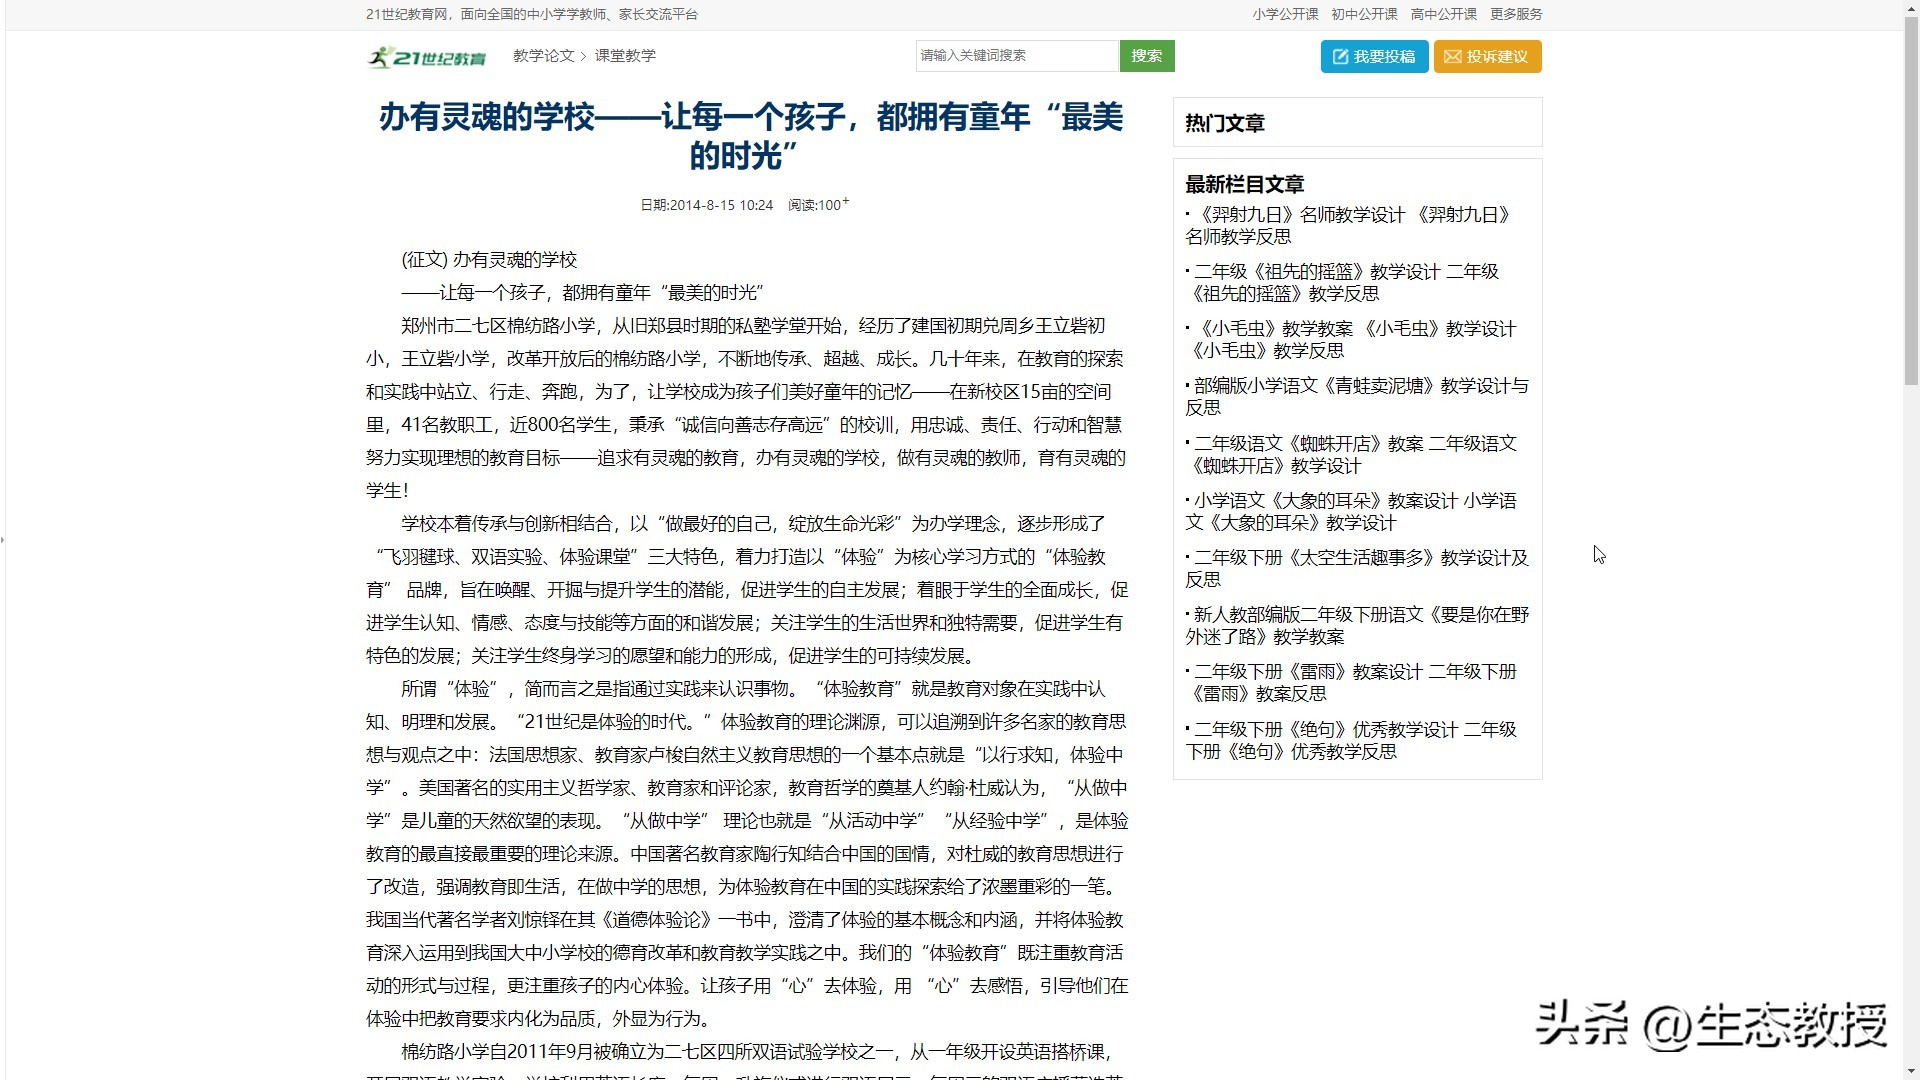Expand the breadcrumb item 教学论文
Screen dimensions: 1920x1080
pyautogui.click(x=544, y=57)
